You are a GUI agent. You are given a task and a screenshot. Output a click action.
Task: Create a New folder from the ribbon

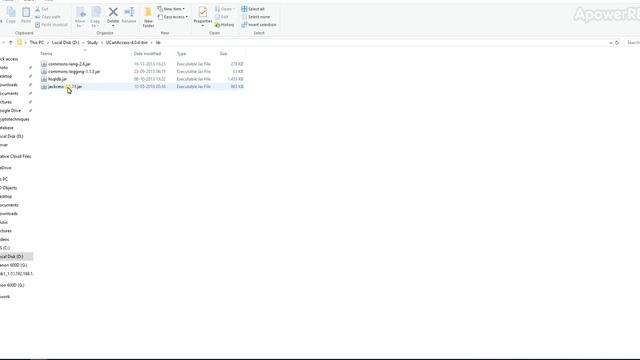click(148, 17)
